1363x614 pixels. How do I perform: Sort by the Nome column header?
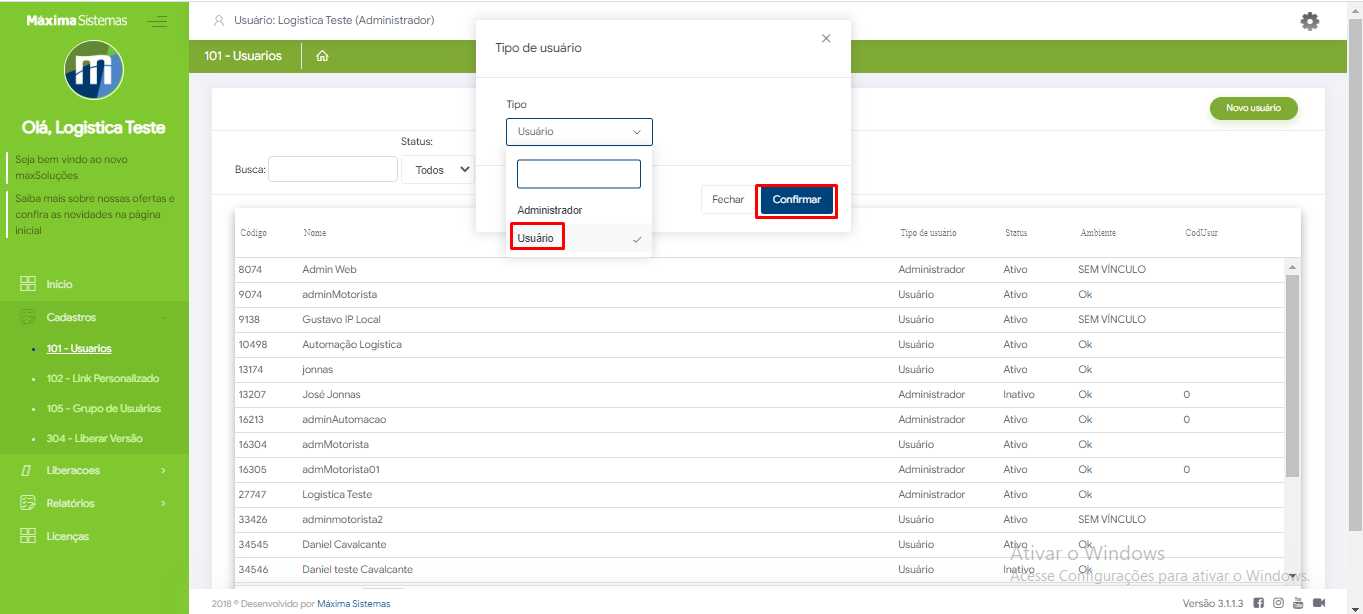tap(314, 233)
